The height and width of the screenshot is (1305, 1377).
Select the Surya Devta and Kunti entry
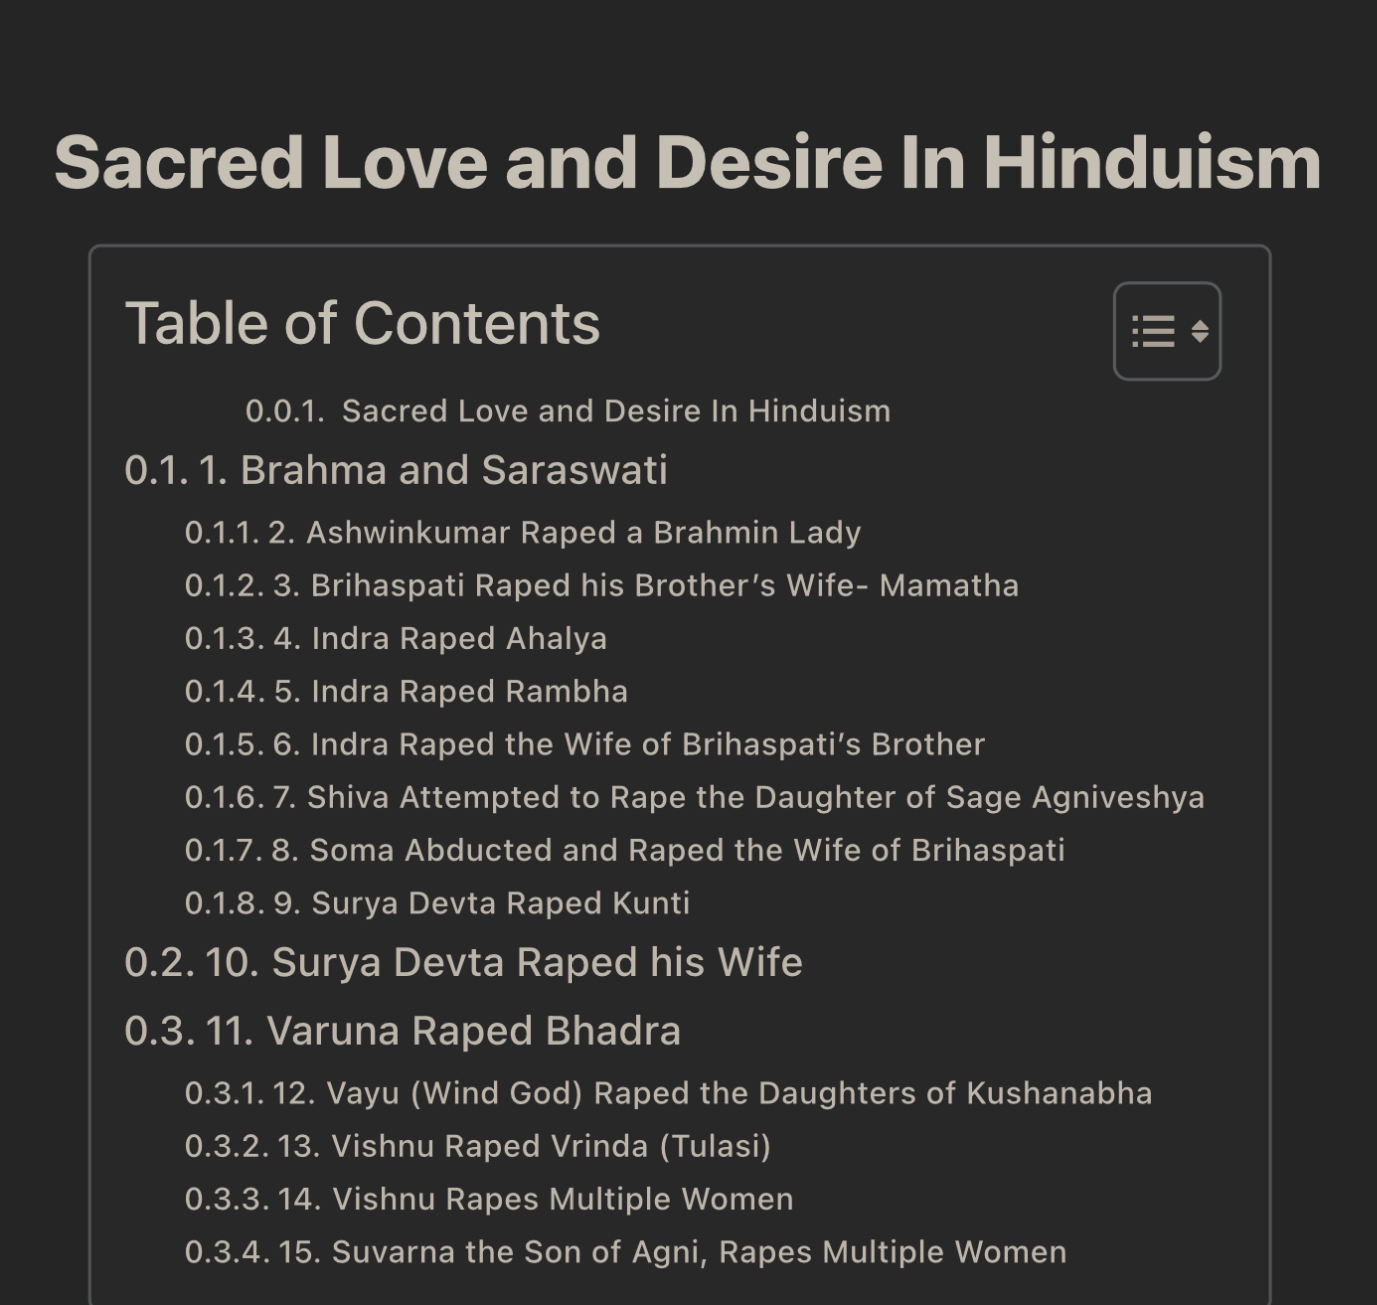[x=437, y=903]
